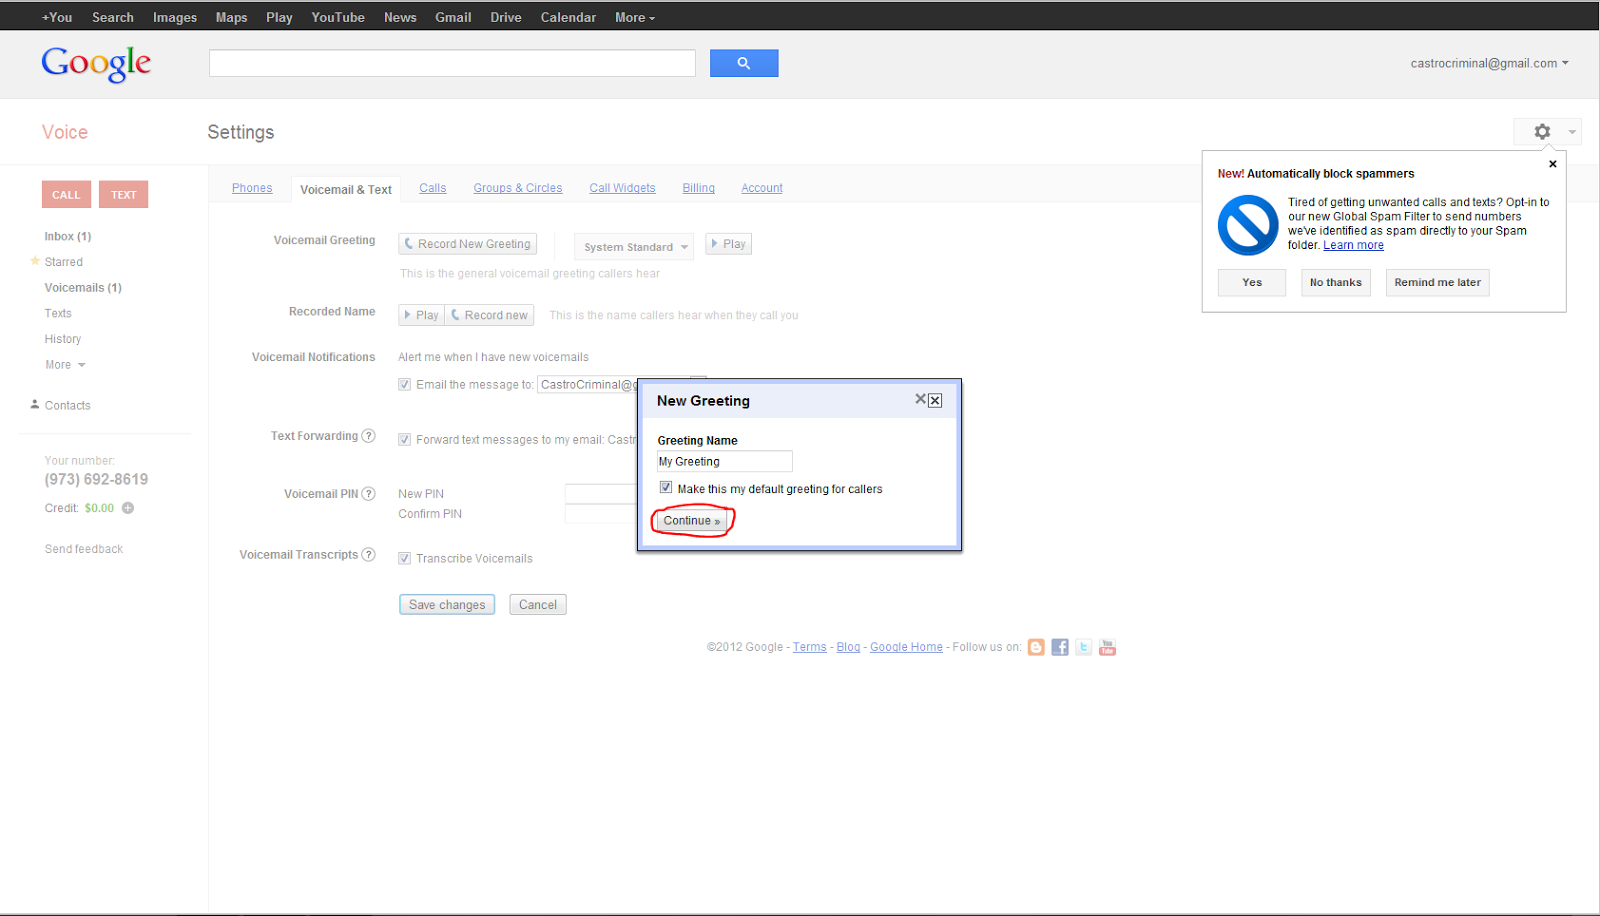Click the Greeting Name field
This screenshot has width=1600, height=916.
(725, 461)
